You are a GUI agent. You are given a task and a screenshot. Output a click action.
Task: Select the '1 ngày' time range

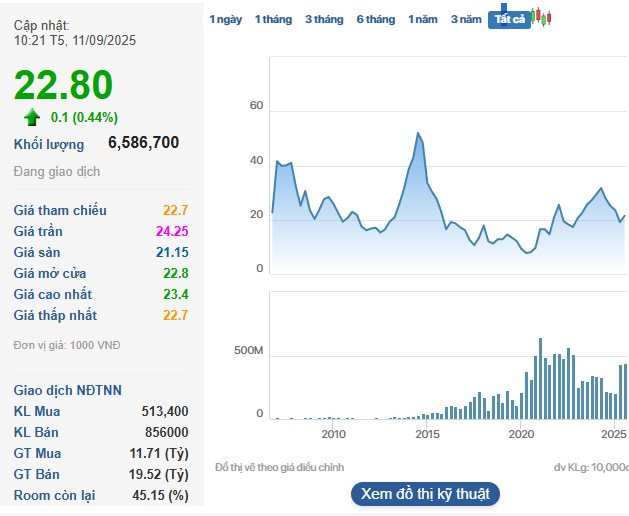click(x=225, y=20)
